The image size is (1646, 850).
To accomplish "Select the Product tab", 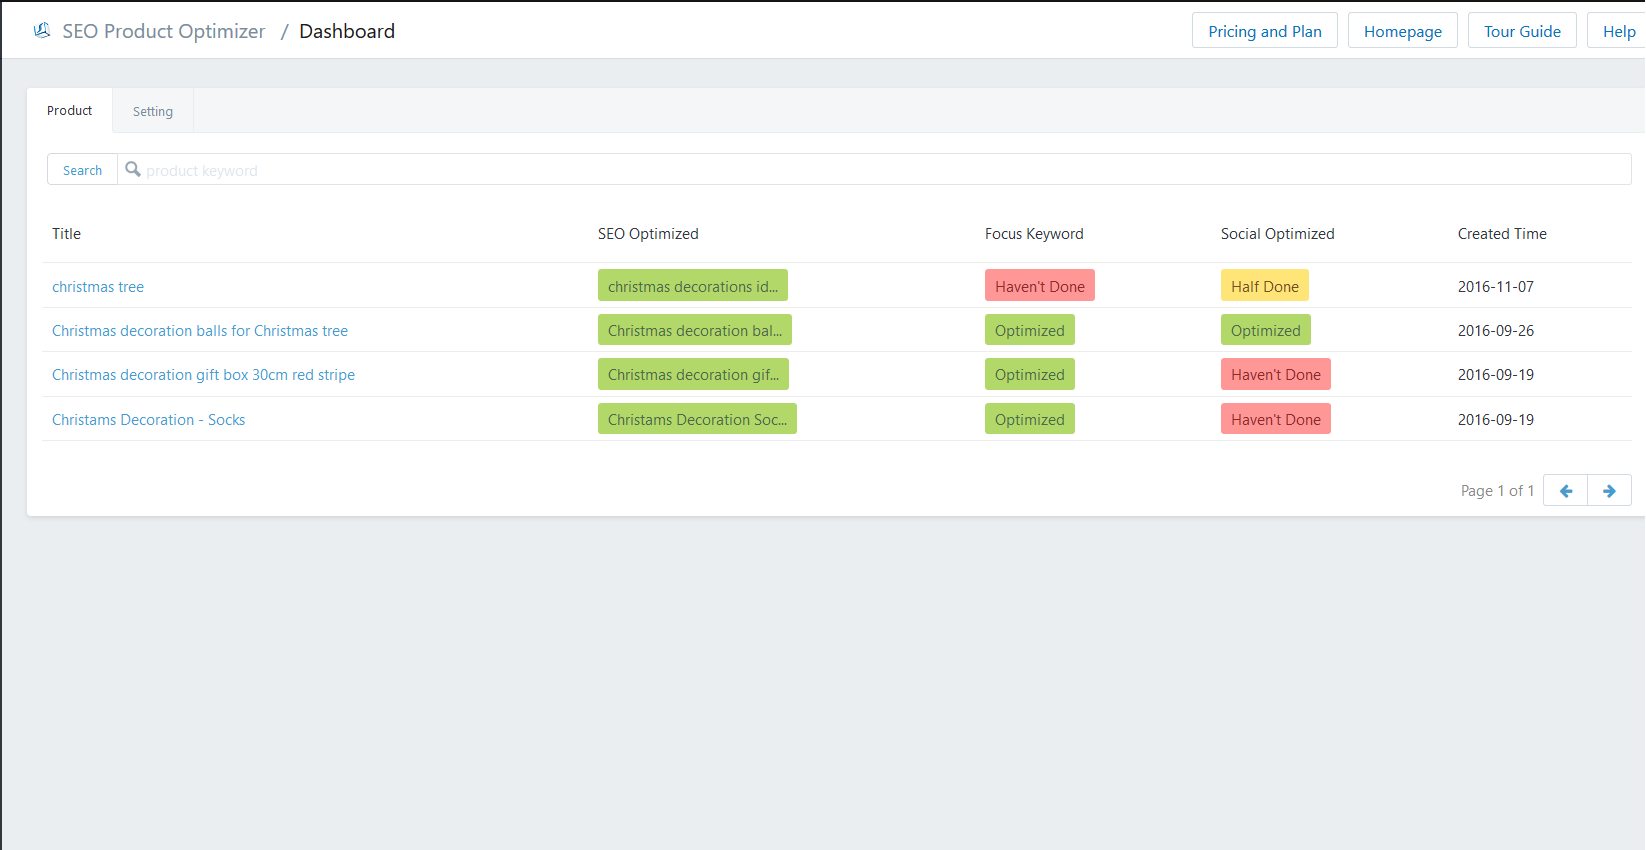I will click(x=70, y=111).
